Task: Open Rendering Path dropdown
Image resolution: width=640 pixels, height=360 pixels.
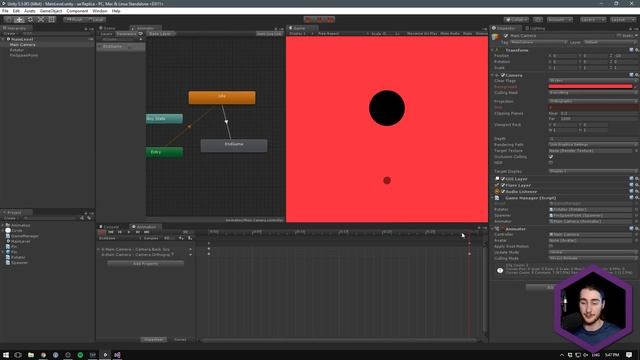Action: (593, 144)
